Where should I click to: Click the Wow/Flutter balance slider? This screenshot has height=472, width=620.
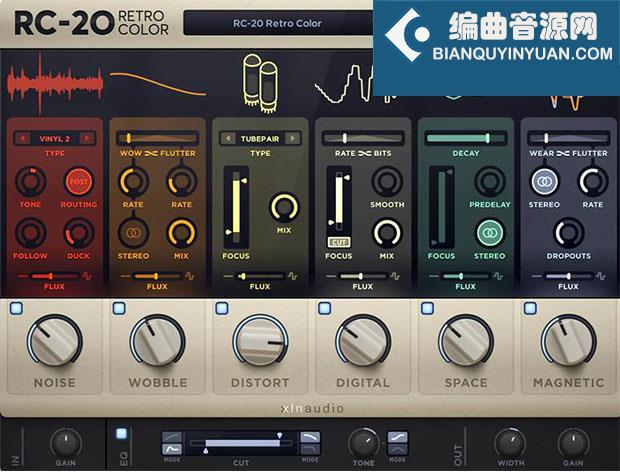tap(157, 138)
